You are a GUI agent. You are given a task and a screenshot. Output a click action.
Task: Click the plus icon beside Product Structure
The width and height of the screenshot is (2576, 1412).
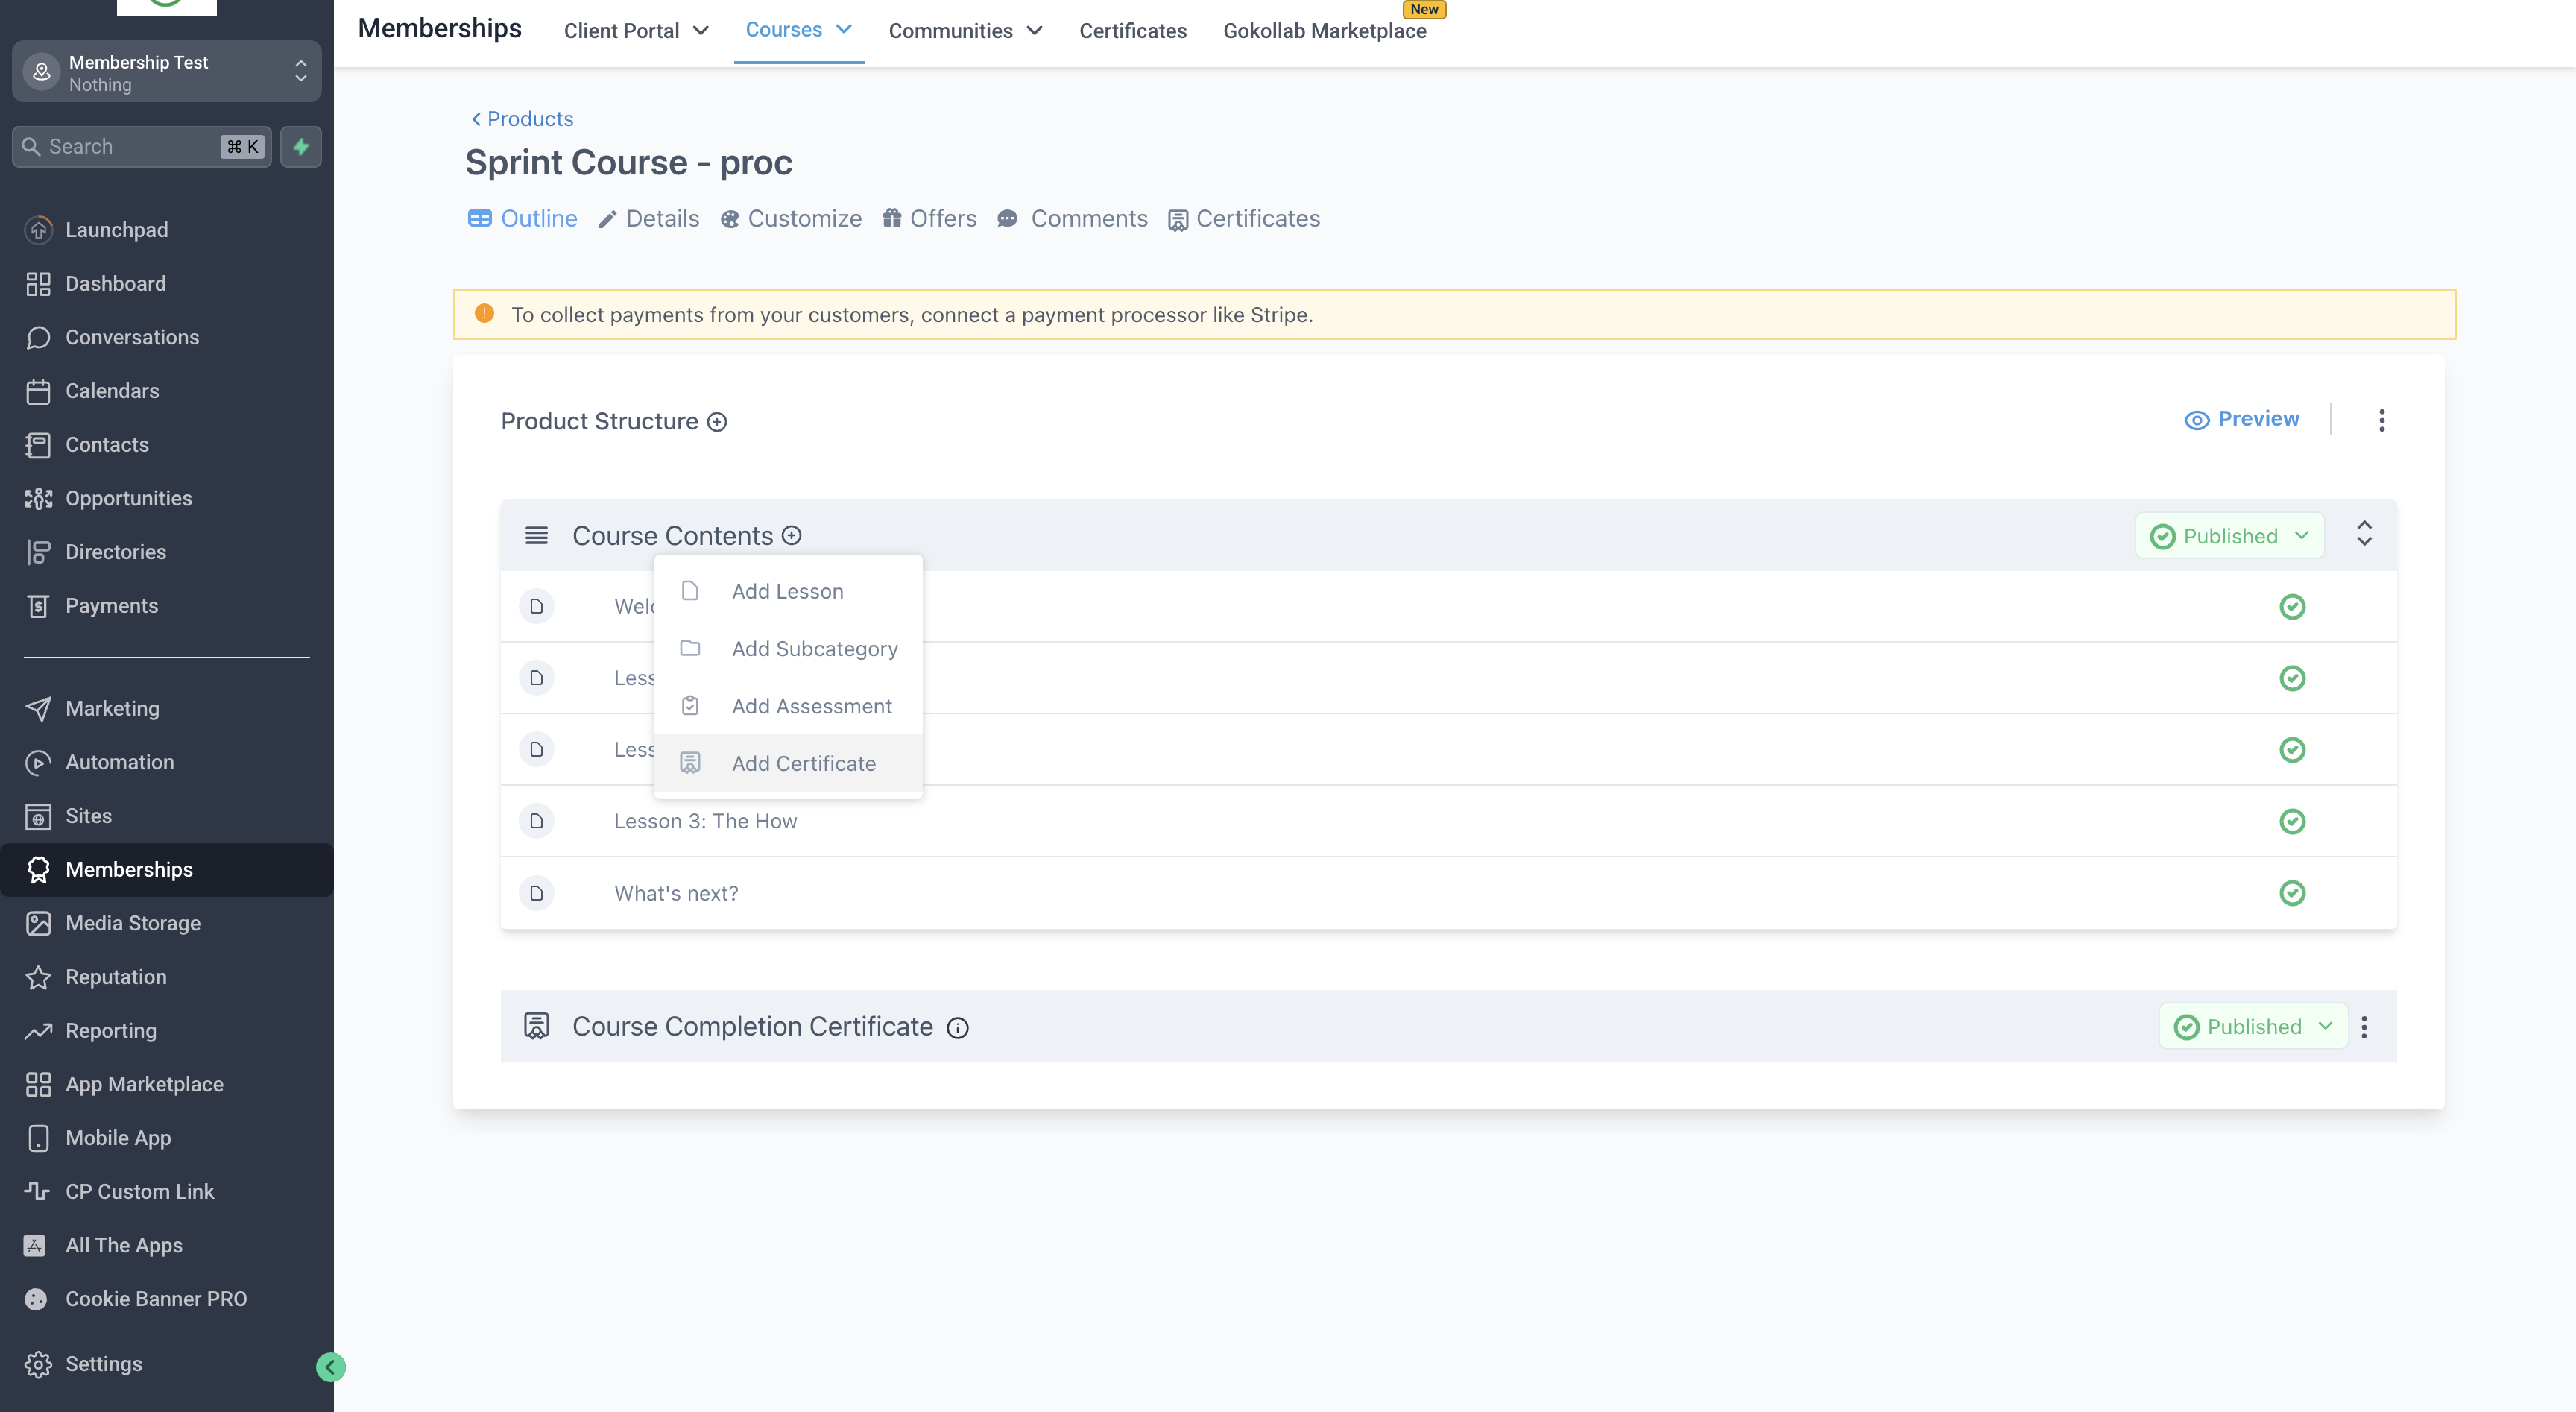pos(717,422)
